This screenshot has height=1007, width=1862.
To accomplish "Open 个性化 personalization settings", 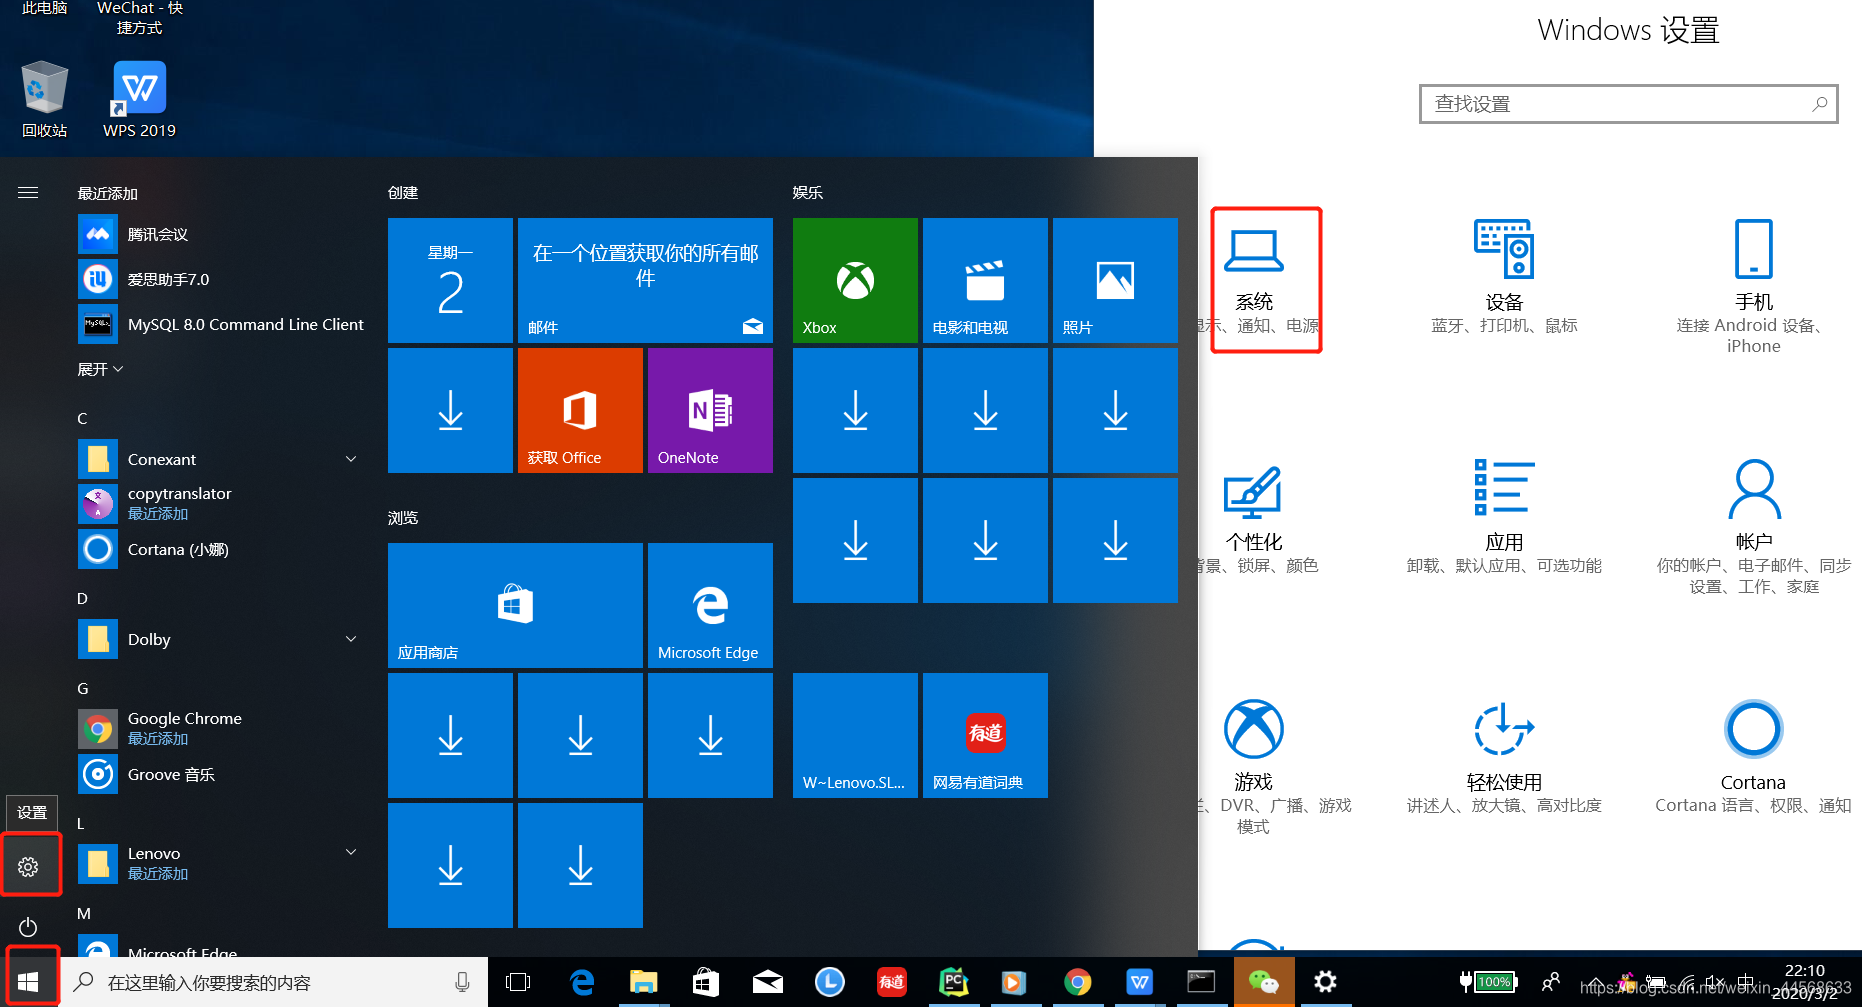I will pyautogui.click(x=1256, y=520).
